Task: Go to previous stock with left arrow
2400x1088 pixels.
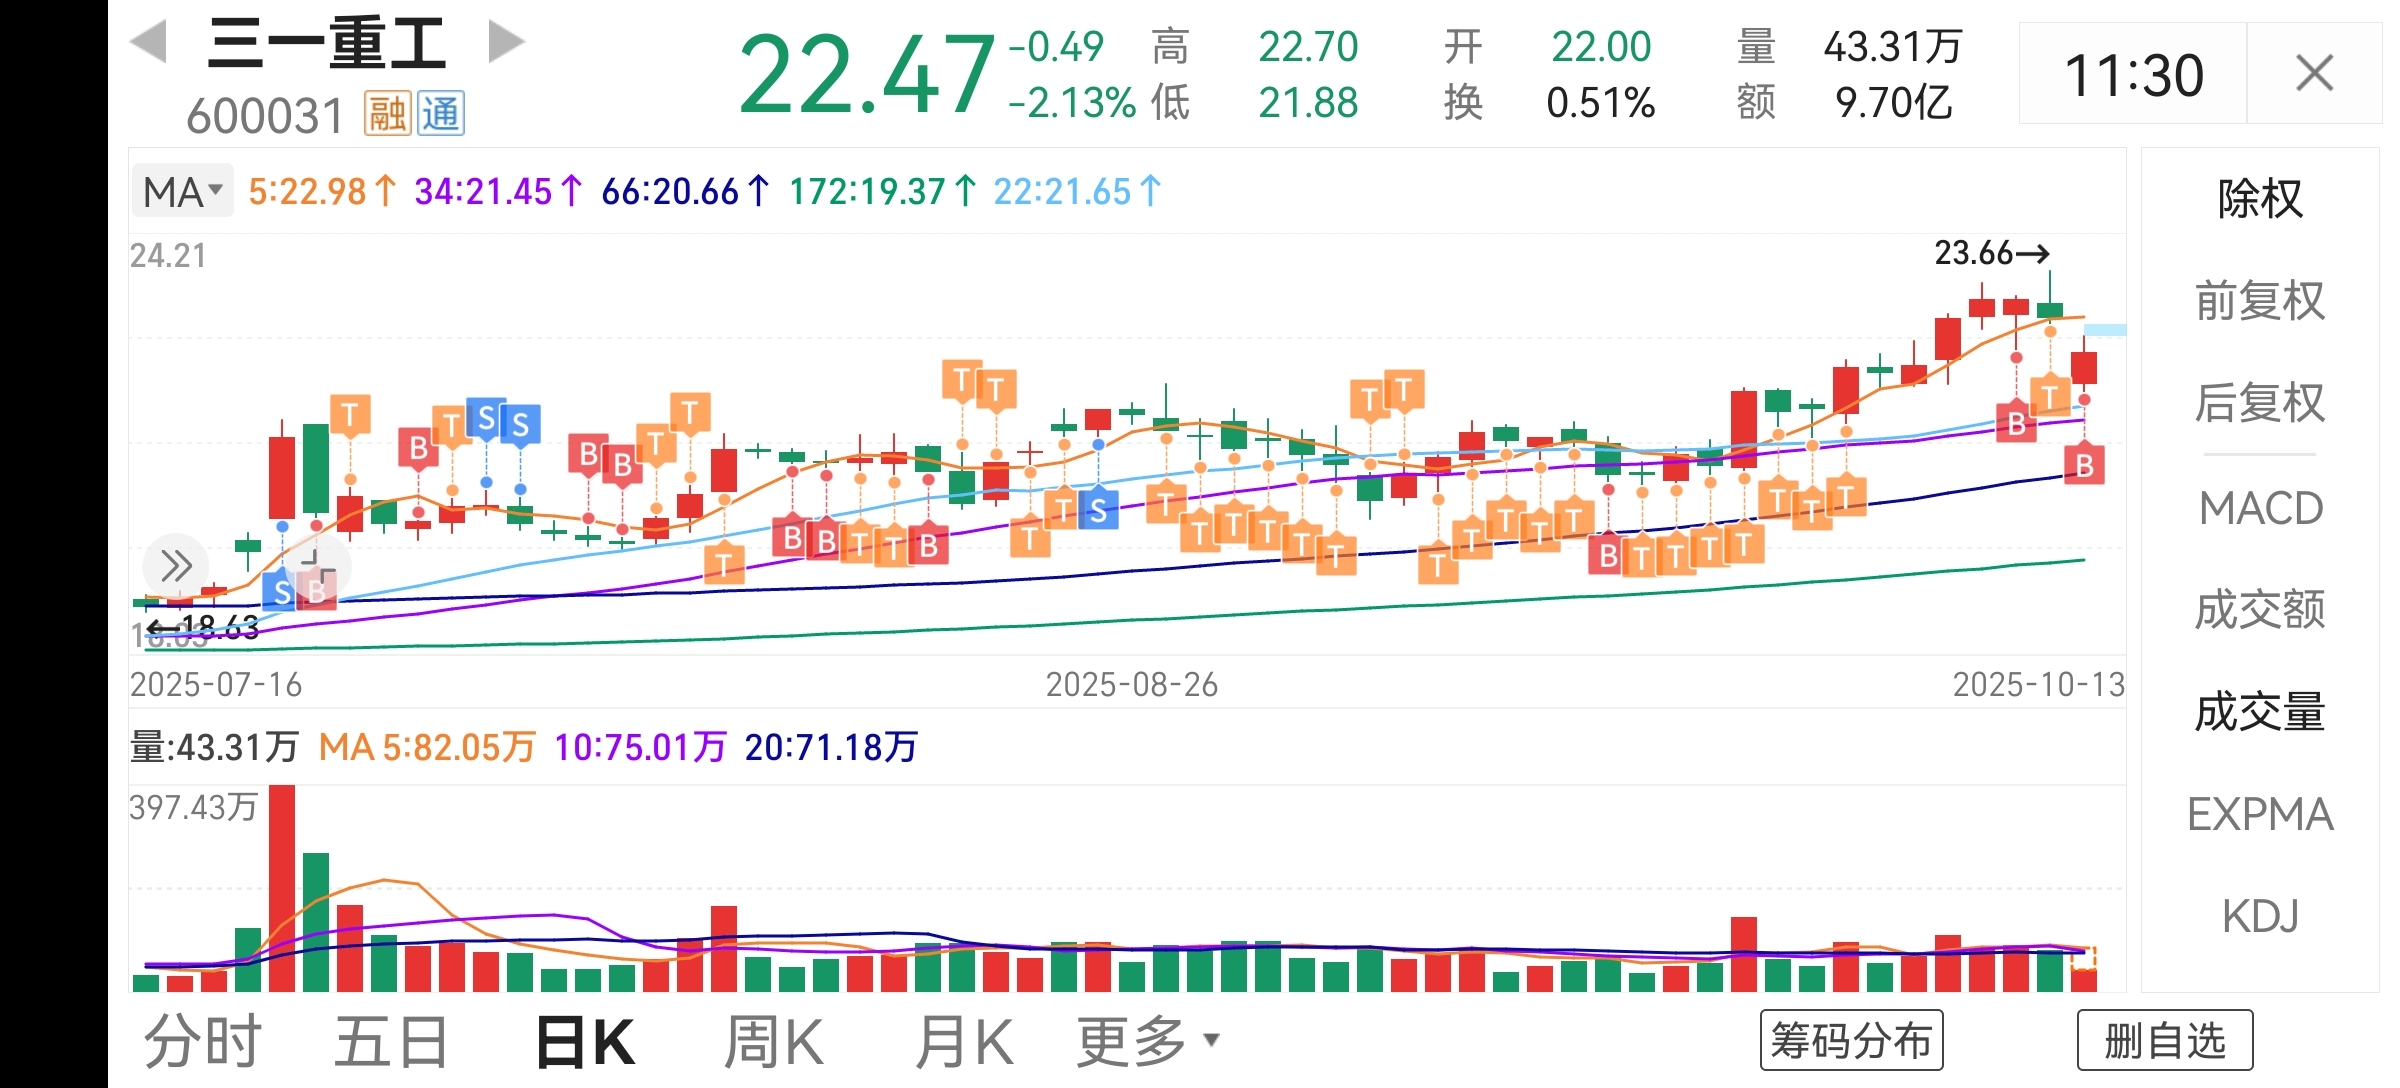Action: point(149,43)
